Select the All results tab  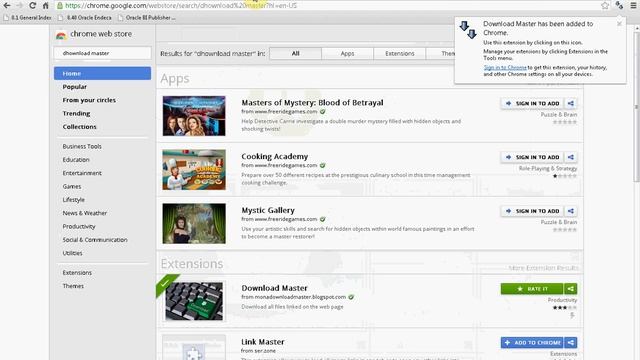coord(296,53)
